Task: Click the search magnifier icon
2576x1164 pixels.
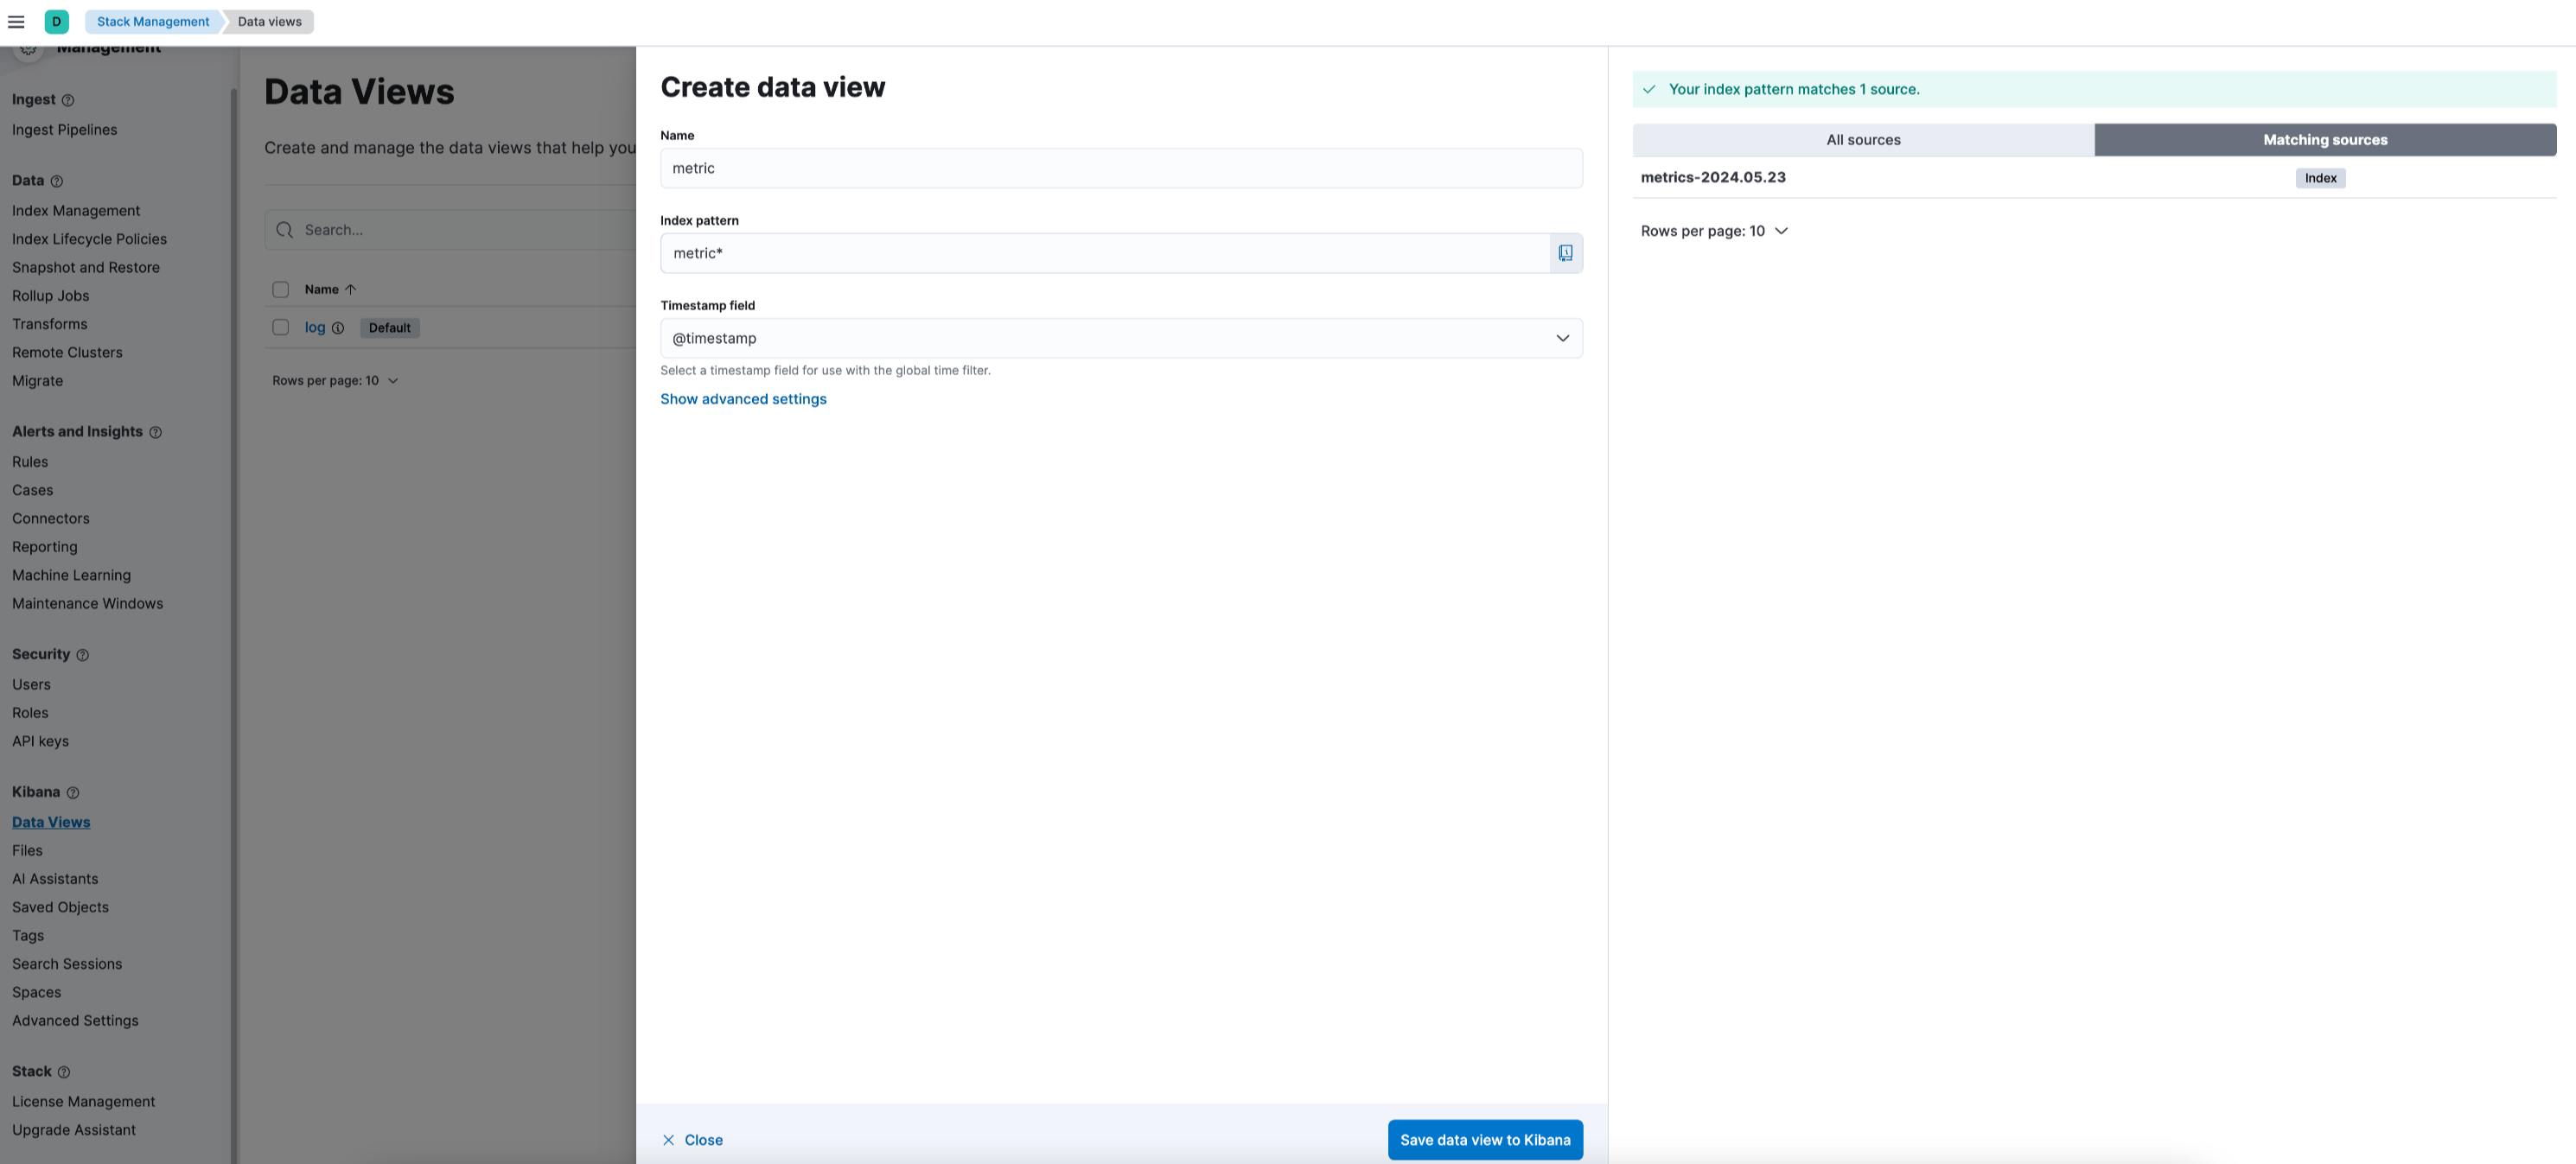Action: point(285,230)
